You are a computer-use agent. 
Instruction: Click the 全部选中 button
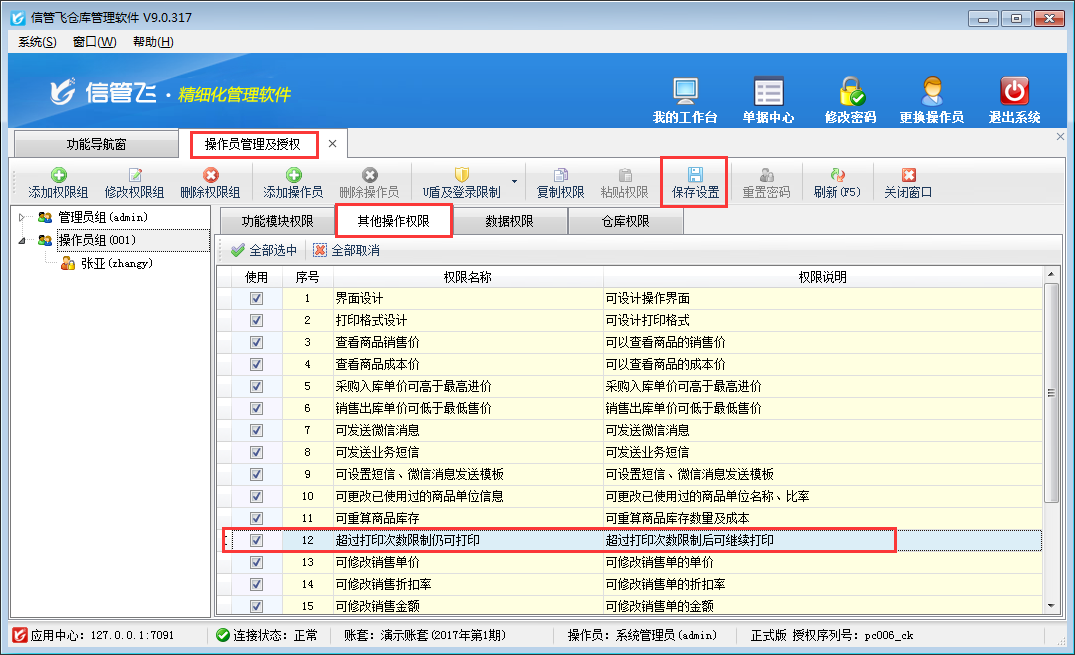264,250
